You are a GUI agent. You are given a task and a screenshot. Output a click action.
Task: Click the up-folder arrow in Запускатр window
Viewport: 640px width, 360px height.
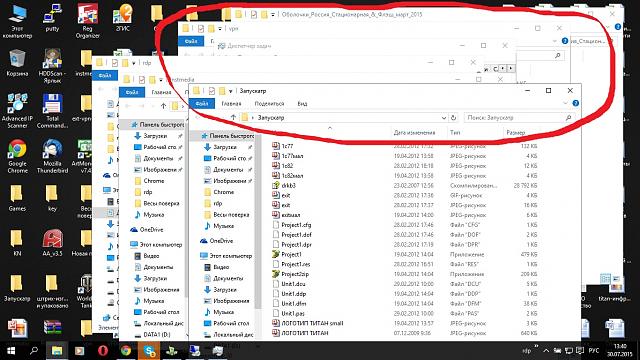tap(233, 118)
